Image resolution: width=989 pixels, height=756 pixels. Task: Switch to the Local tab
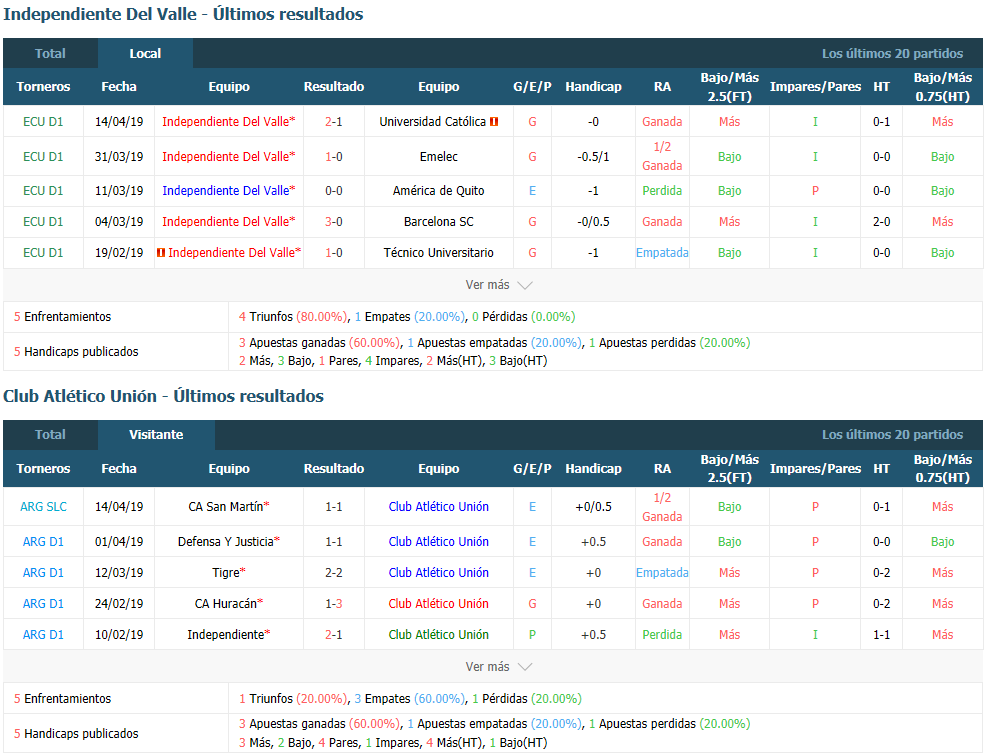[145, 54]
